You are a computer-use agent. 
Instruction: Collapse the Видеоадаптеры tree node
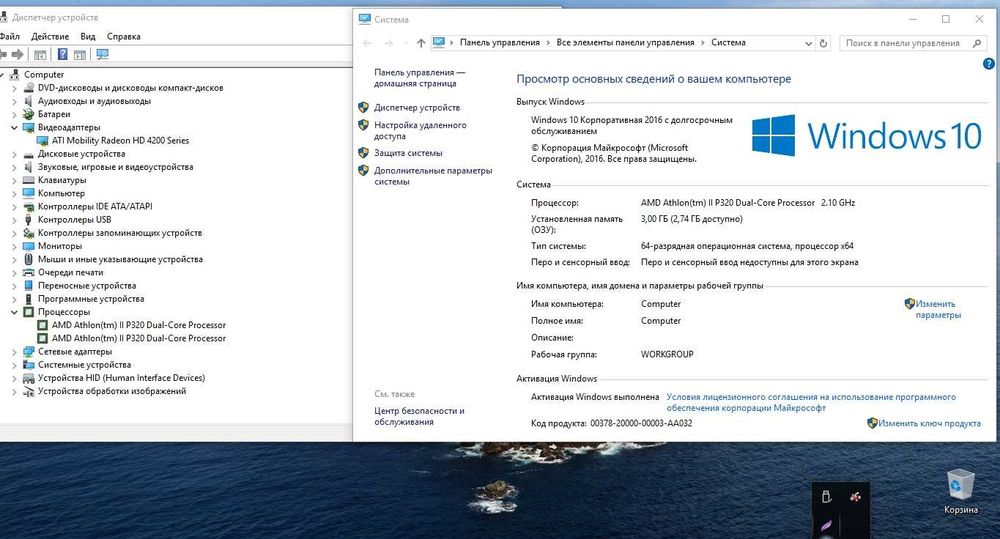coord(14,128)
